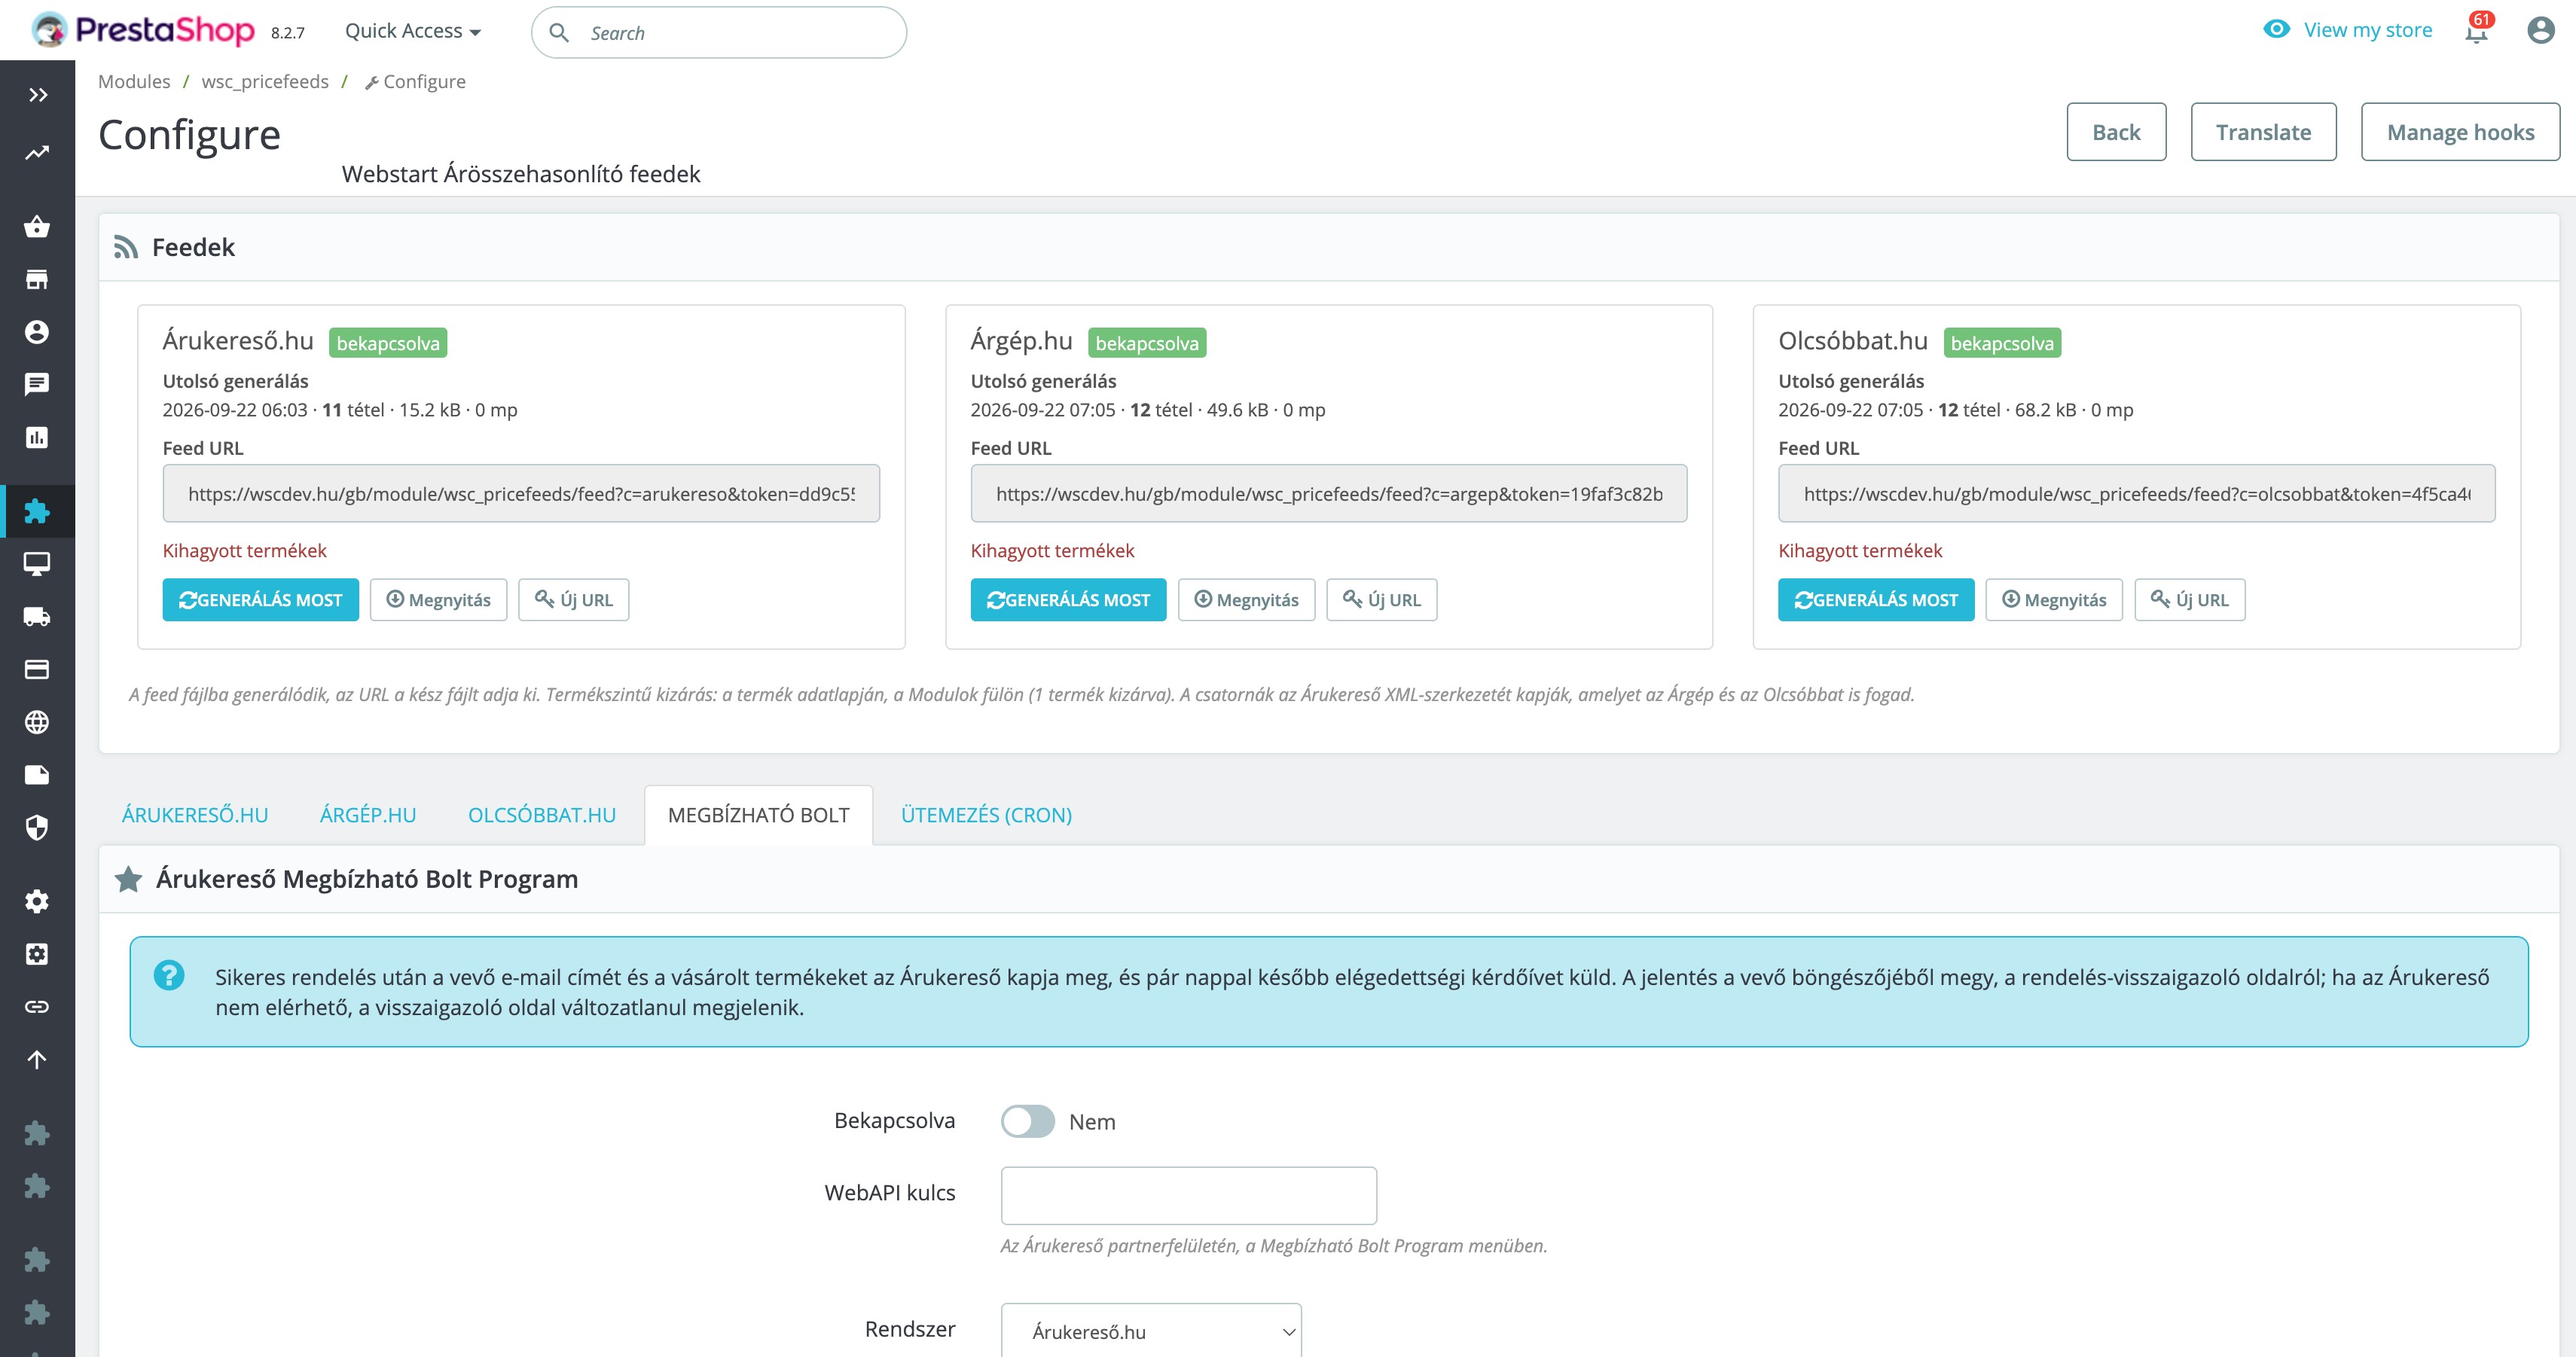Image resolution: width=2576 pixels, height=1357 pixels.
Task: Open Advanced Parameters via the boxed-gear icon
Action: click(37, 954)
